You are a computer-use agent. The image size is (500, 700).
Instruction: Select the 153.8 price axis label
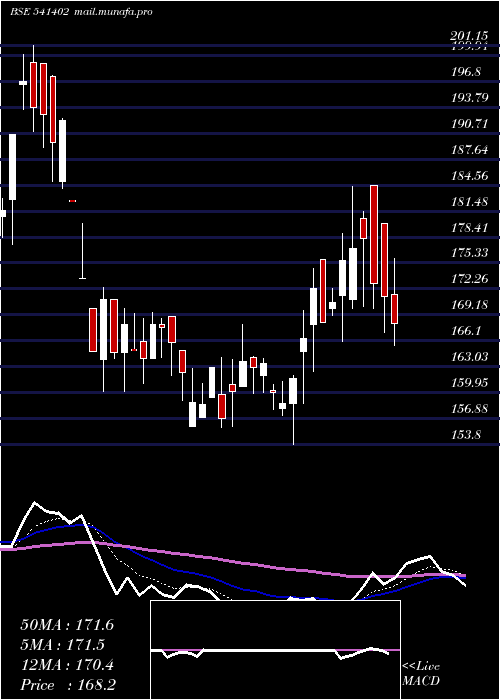pos(466,434)
